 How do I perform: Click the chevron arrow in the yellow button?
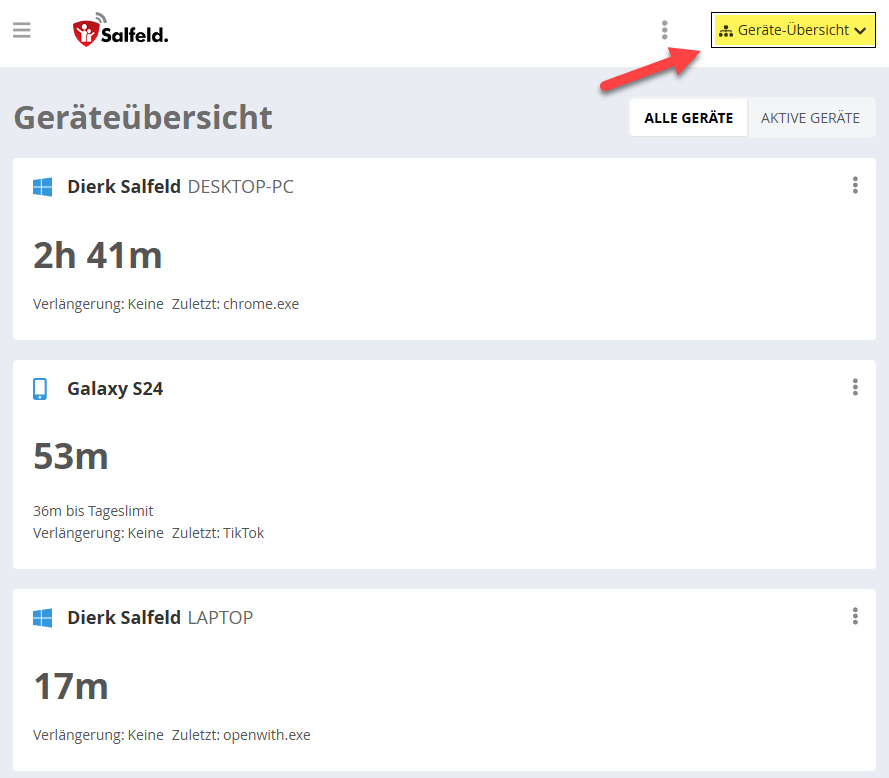tap(859, 30)
